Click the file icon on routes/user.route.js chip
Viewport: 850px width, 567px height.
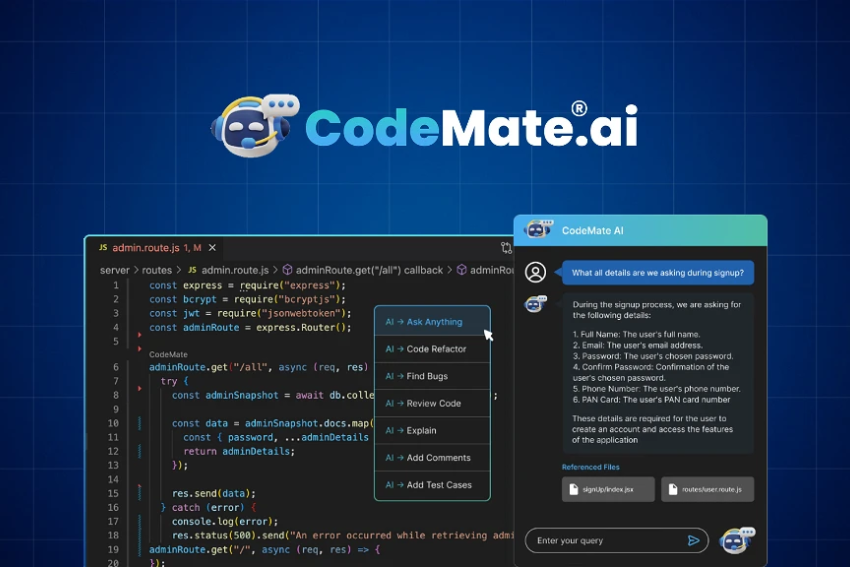(x=673, y=489)
